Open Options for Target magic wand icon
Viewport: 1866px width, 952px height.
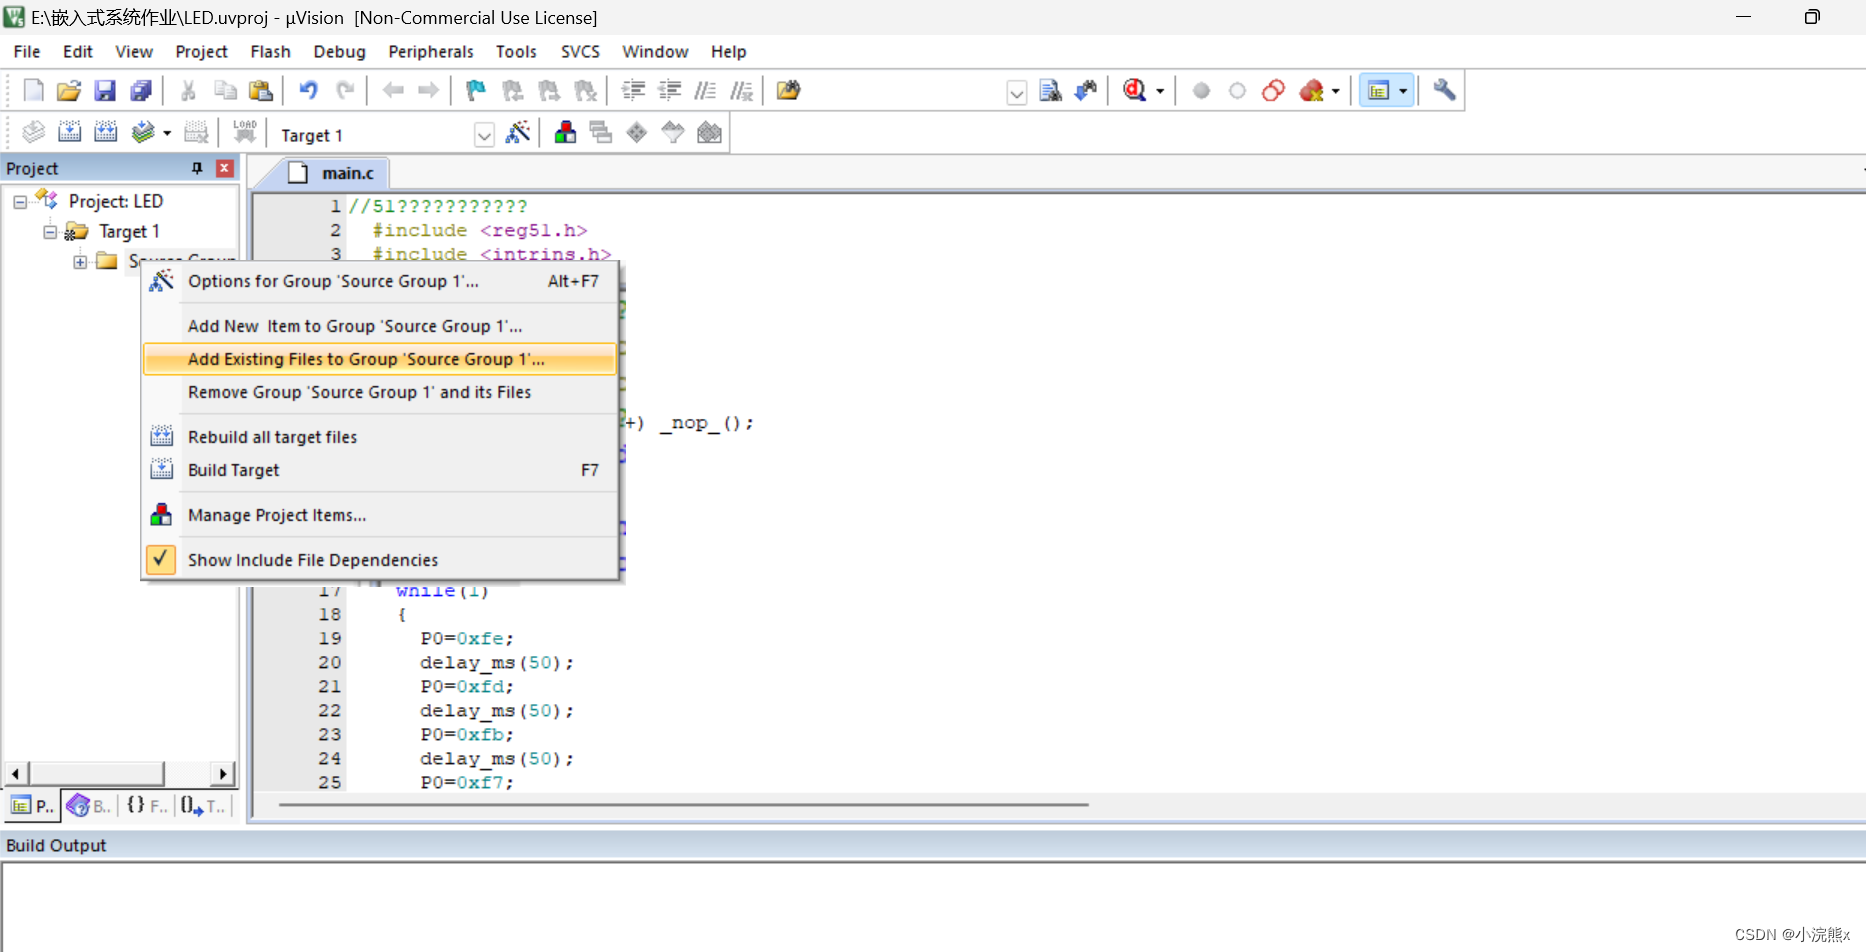pos(518,133)
